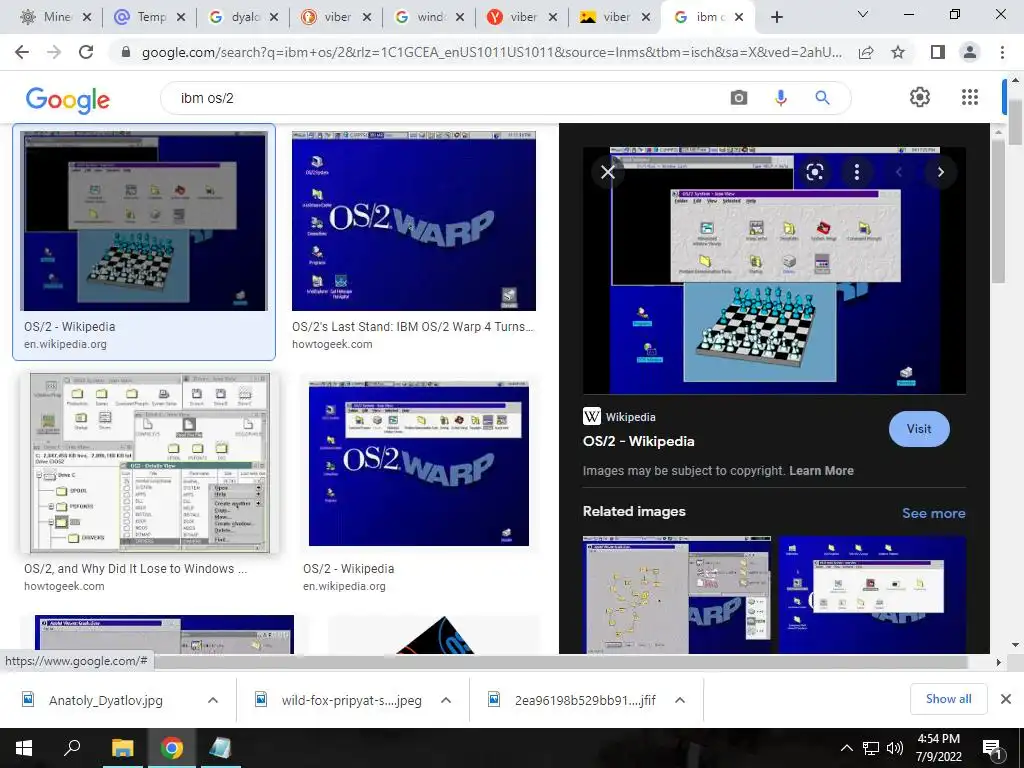The height and width of the screenshot is (768, 1024).
Task: Switch to the Yandex viber tab
Action: tap(523, 18)
